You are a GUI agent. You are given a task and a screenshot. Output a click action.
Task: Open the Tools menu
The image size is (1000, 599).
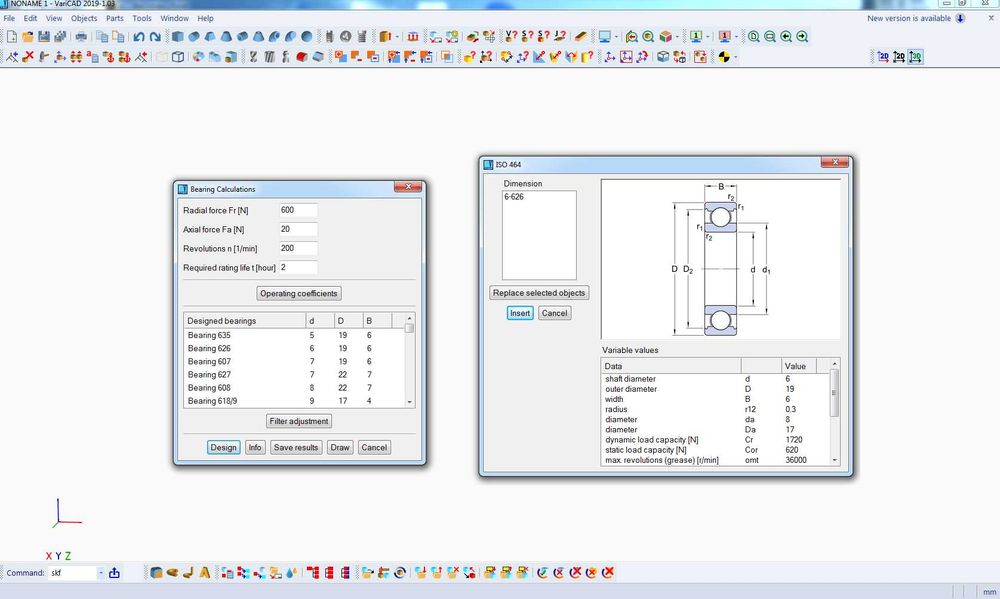(x=142, y=18)
